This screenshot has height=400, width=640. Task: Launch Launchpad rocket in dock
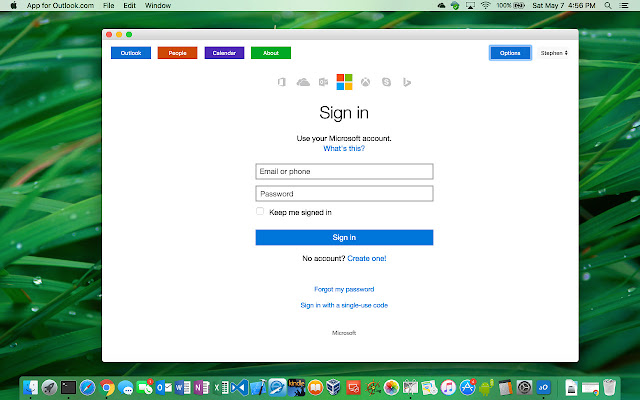coord(49,387)
